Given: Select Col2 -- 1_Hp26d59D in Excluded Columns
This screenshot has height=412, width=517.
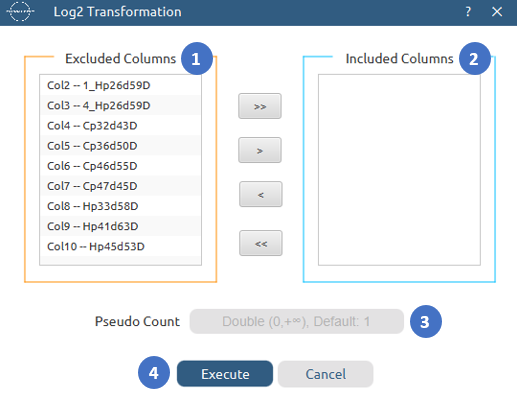Looking at the screenshot, I should [120, 85].
